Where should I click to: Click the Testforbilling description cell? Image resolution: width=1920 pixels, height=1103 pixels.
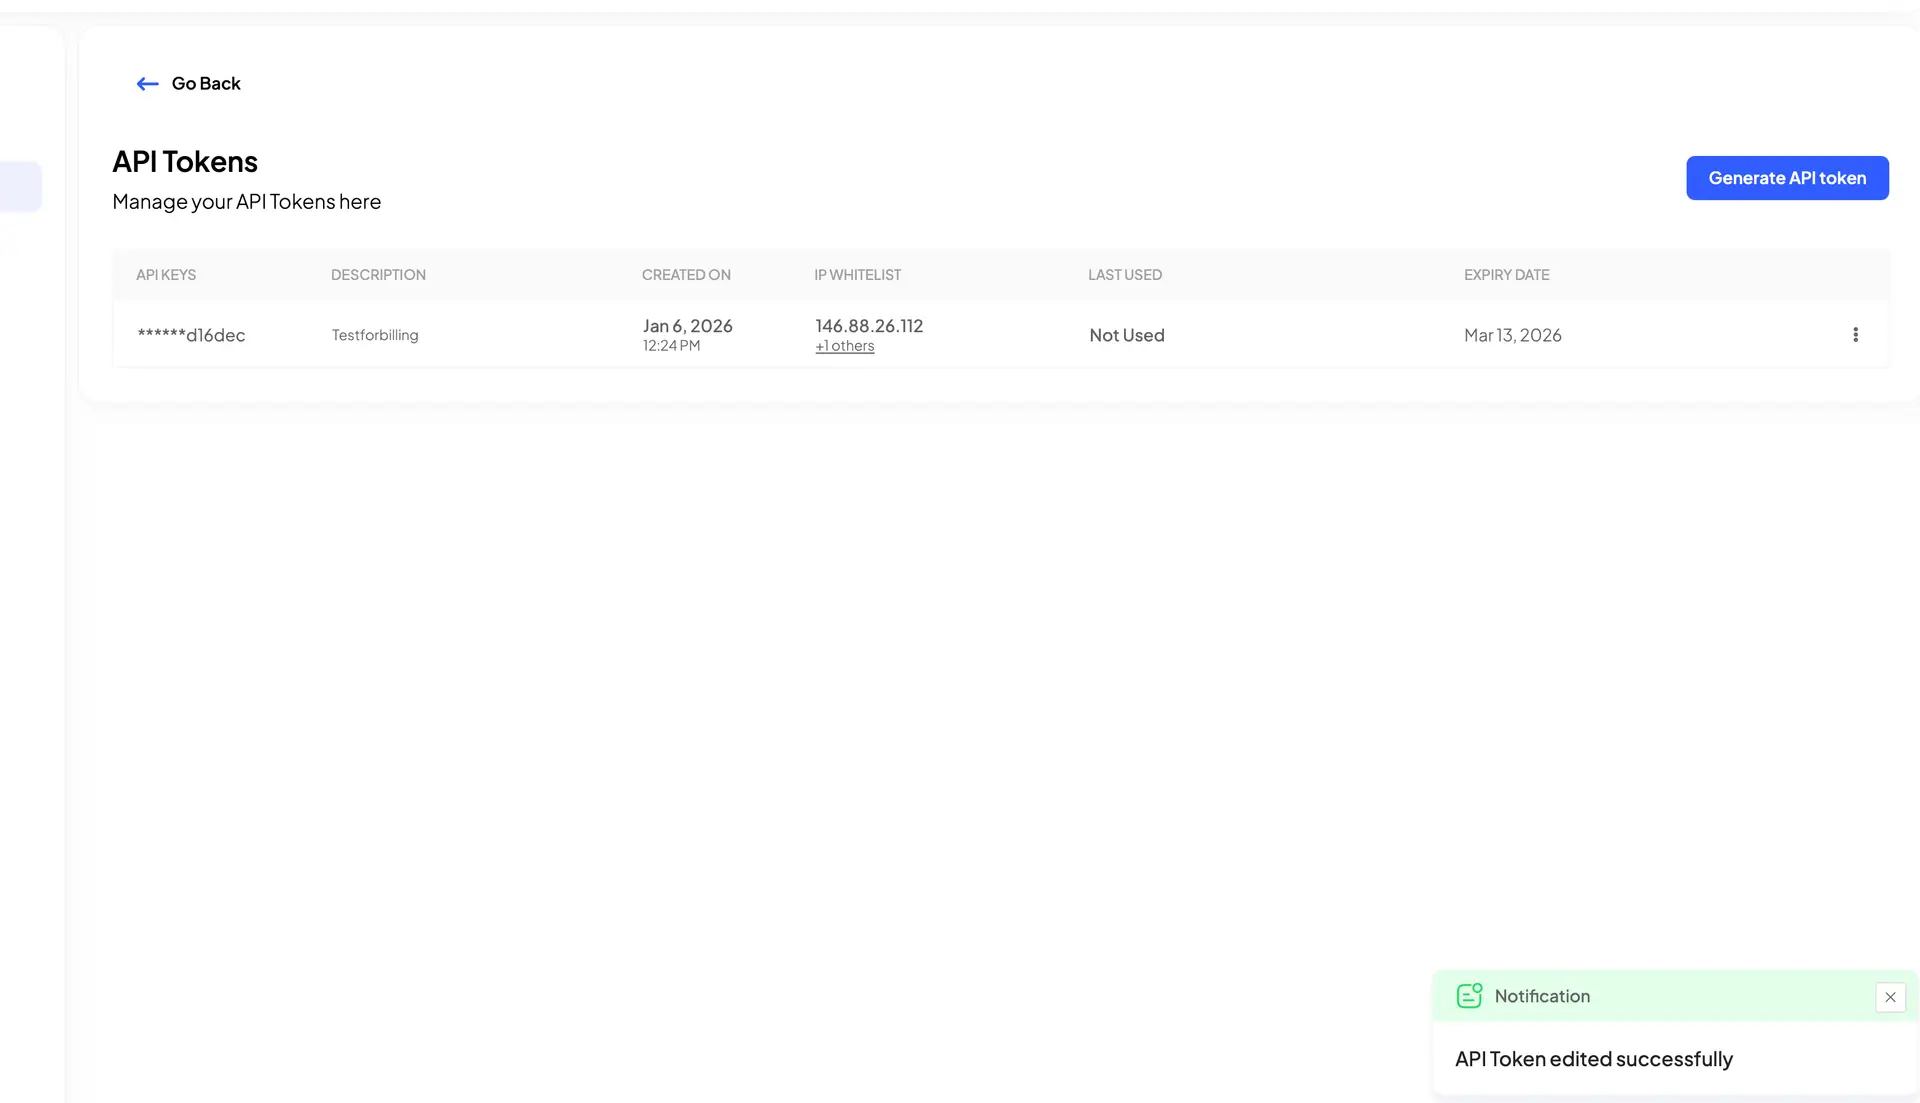pyautogui.click(x=375, y=334)
